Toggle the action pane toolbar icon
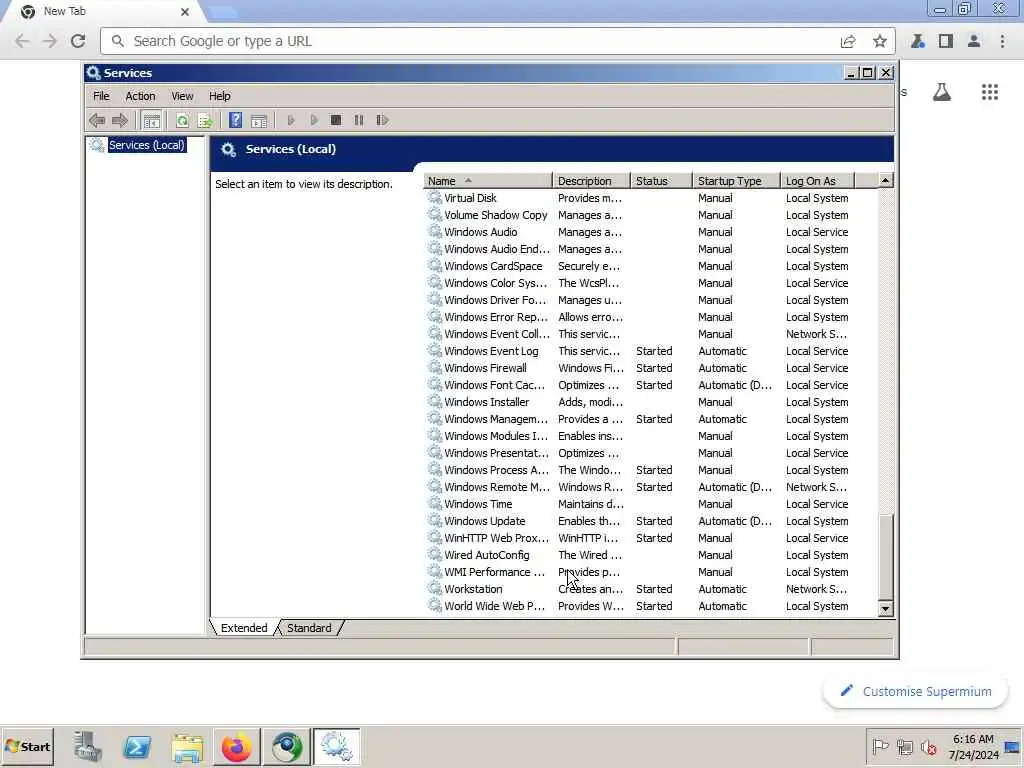Image resolution: width=1024 pixels, height=768 pixels. point(259,120)
